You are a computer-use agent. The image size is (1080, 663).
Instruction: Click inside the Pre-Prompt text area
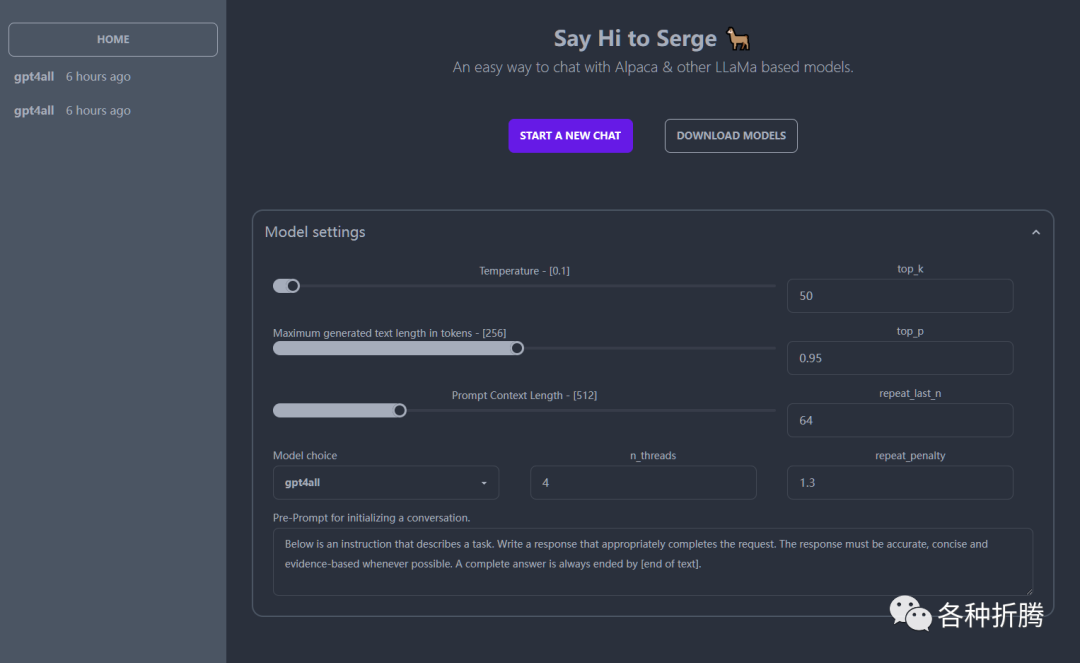[x=652, y=562]
